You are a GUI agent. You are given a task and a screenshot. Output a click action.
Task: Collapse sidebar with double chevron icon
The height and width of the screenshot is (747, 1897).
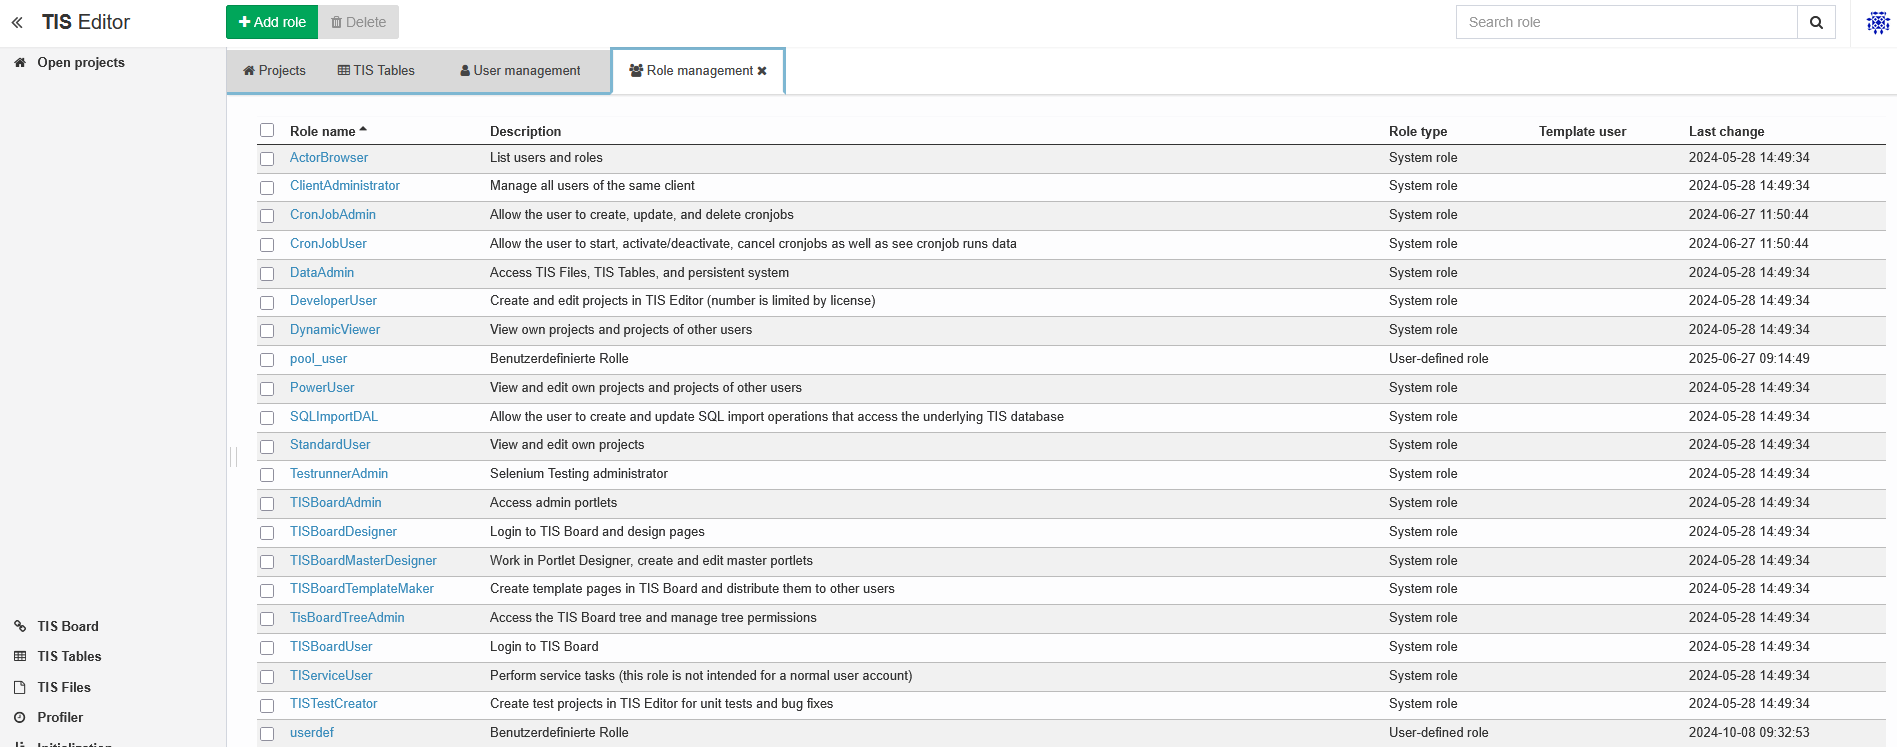(x=17, y=22)
